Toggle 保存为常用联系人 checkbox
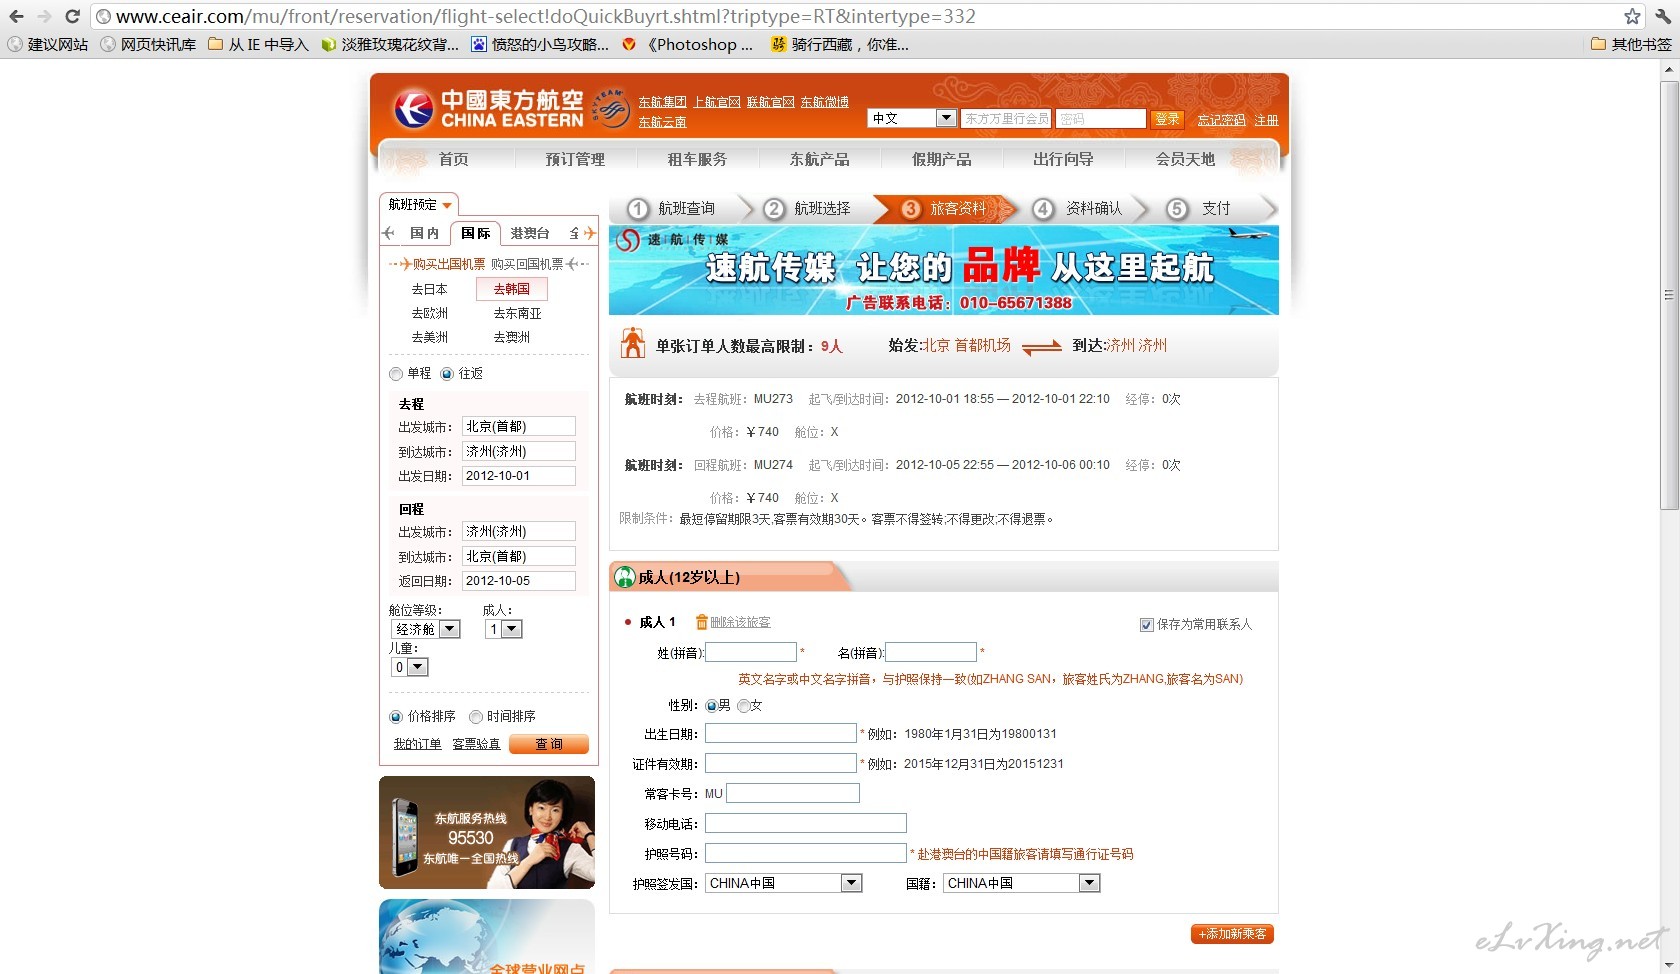The width and height of the screenshot is (1680, 974). pyautogui.click(x=1147, y=625)
